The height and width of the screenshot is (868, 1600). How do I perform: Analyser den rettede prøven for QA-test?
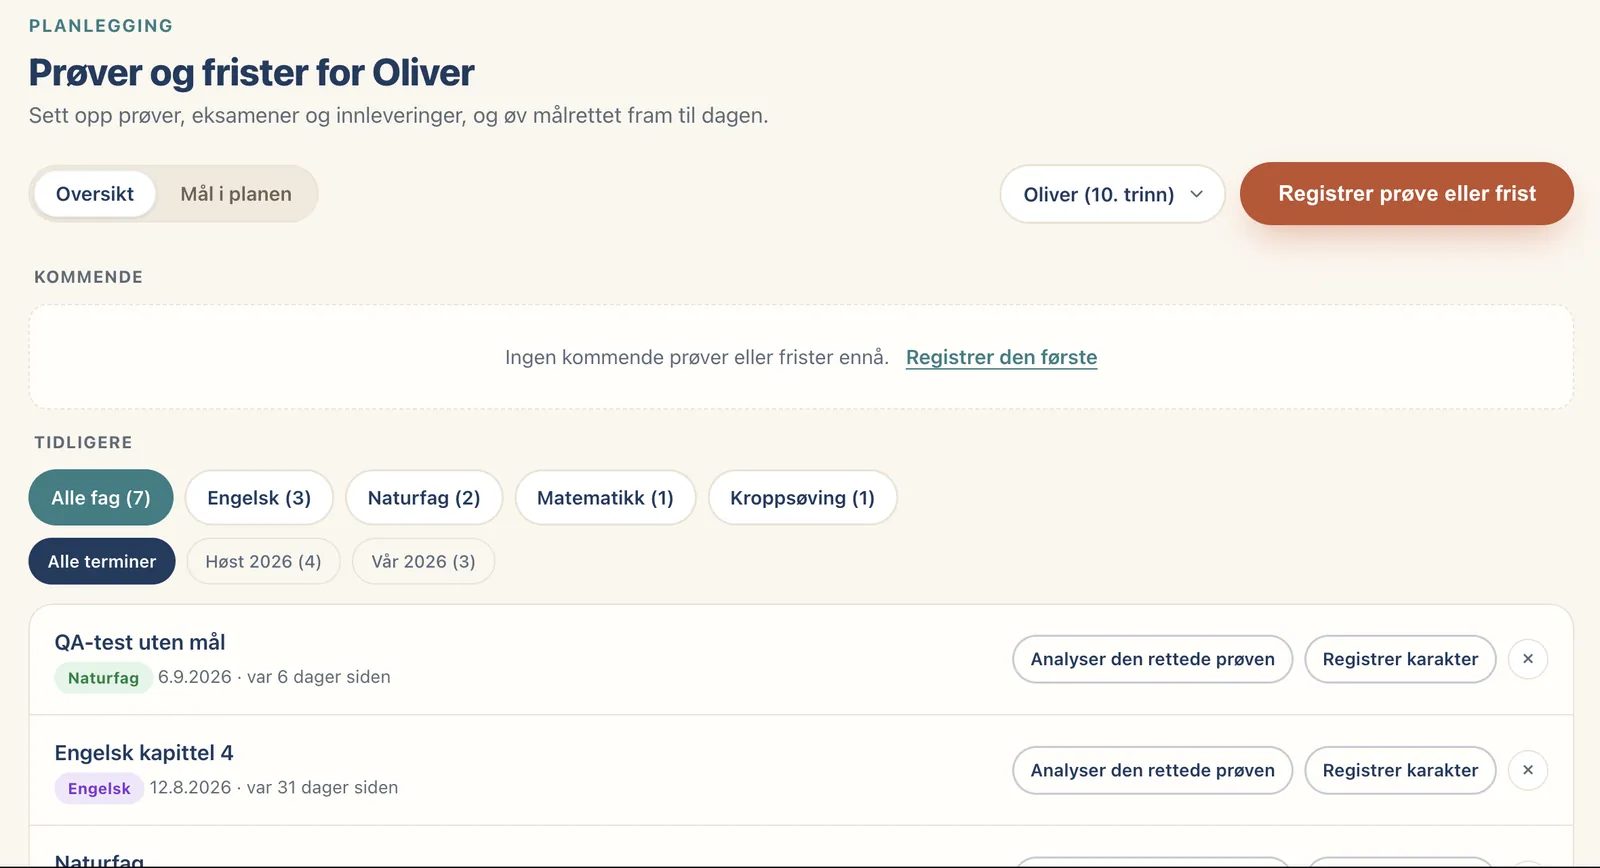point(1152,659)
